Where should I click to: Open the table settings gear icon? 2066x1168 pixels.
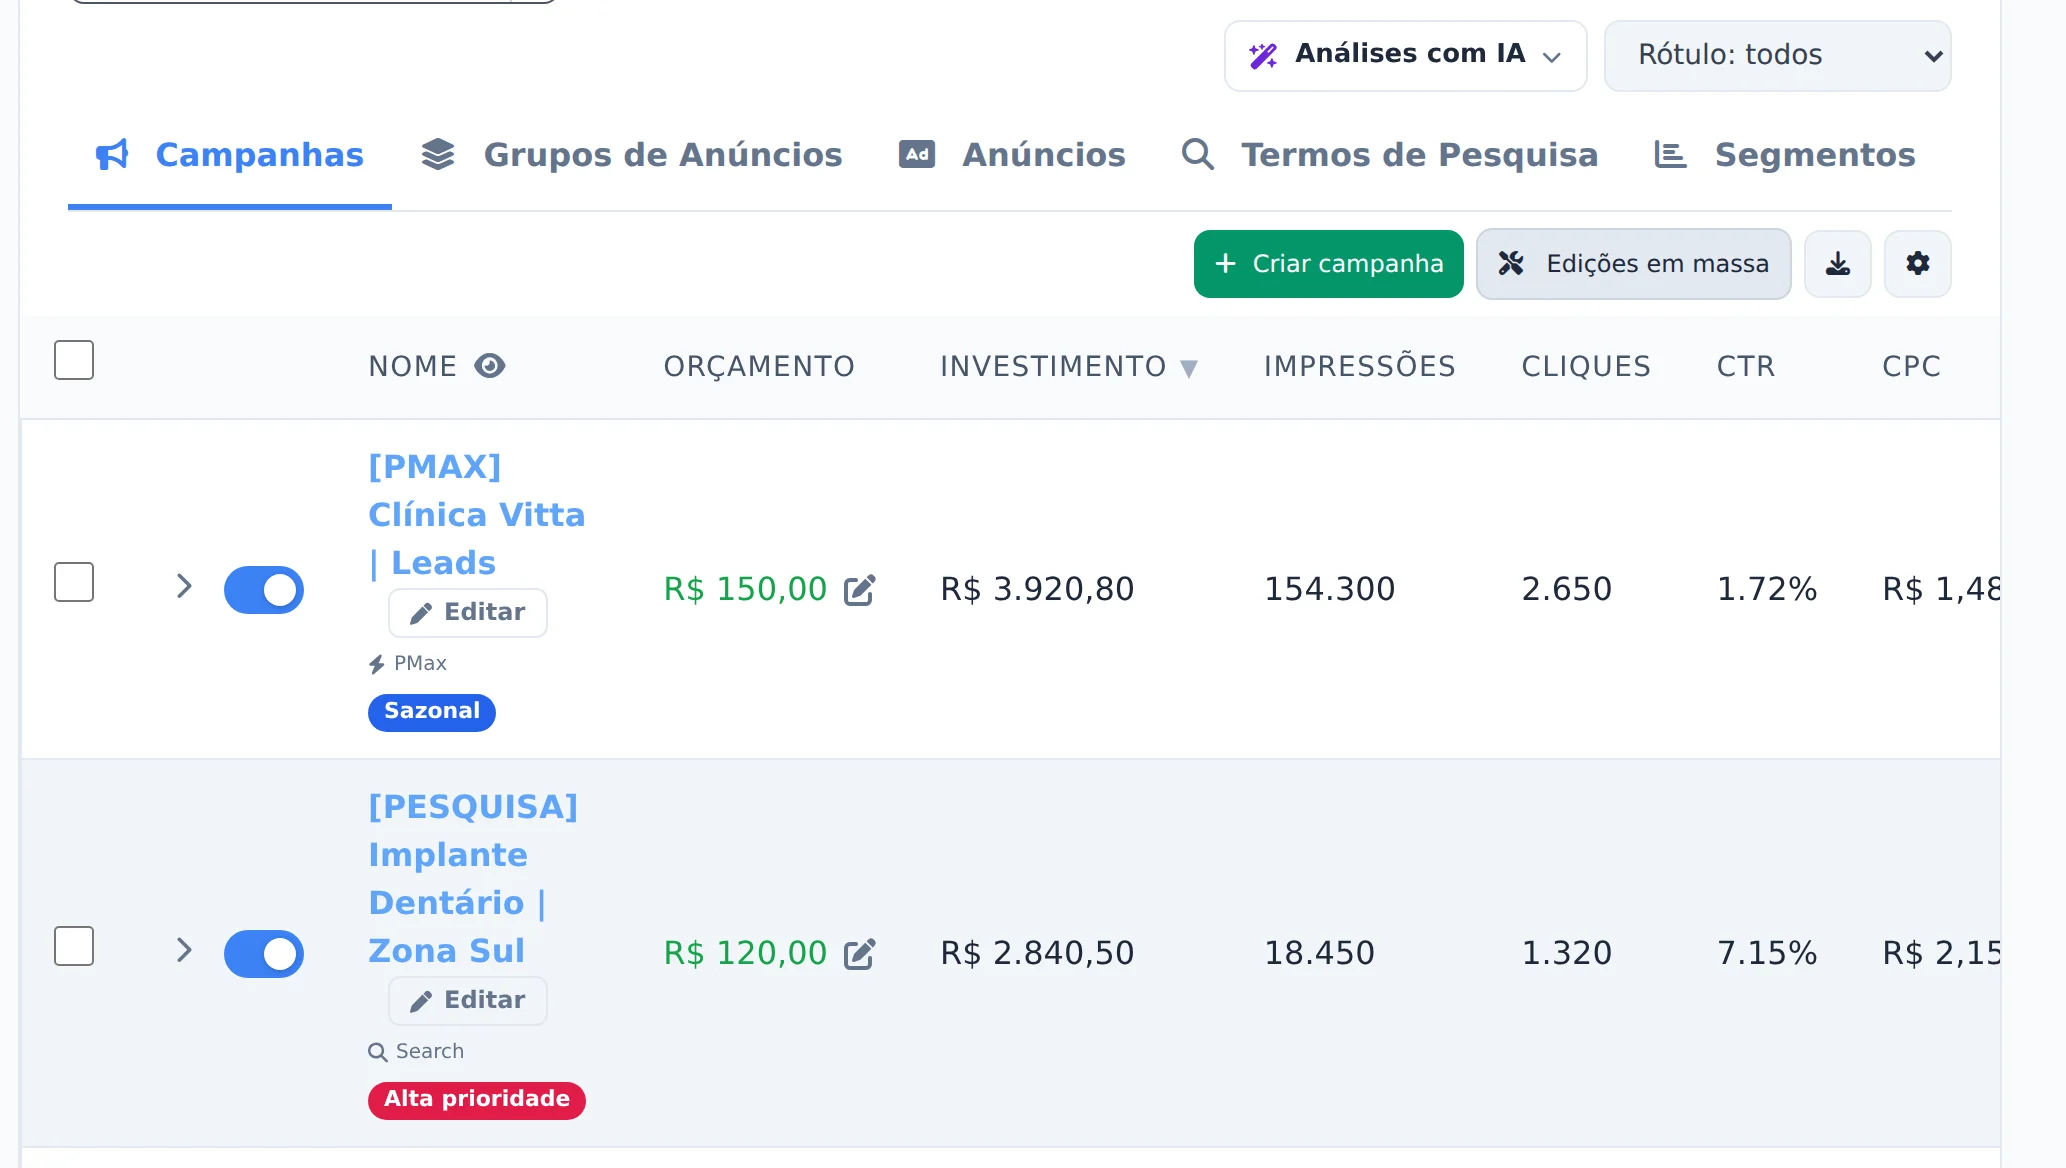[1917, 264]
